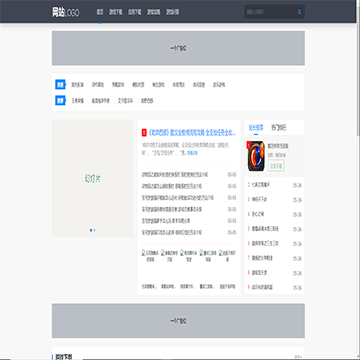360x360 pixels.
Task: Click the ad banner below the news section
Action: click(178, 321)
